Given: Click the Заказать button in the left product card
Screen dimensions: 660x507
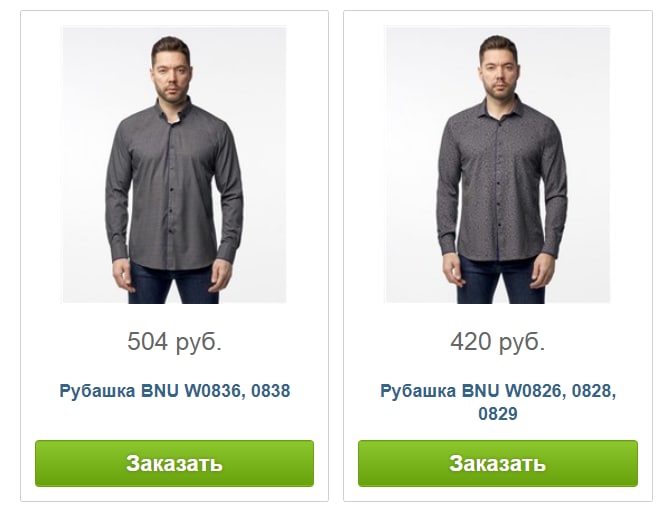Looking at the screenshot, I should pos(174,463).
